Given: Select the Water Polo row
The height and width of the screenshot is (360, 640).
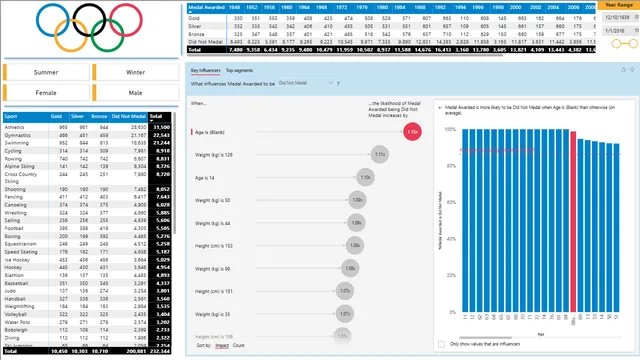Looking at the screenshot, I should pyautogui.click(x=87, y=322).
